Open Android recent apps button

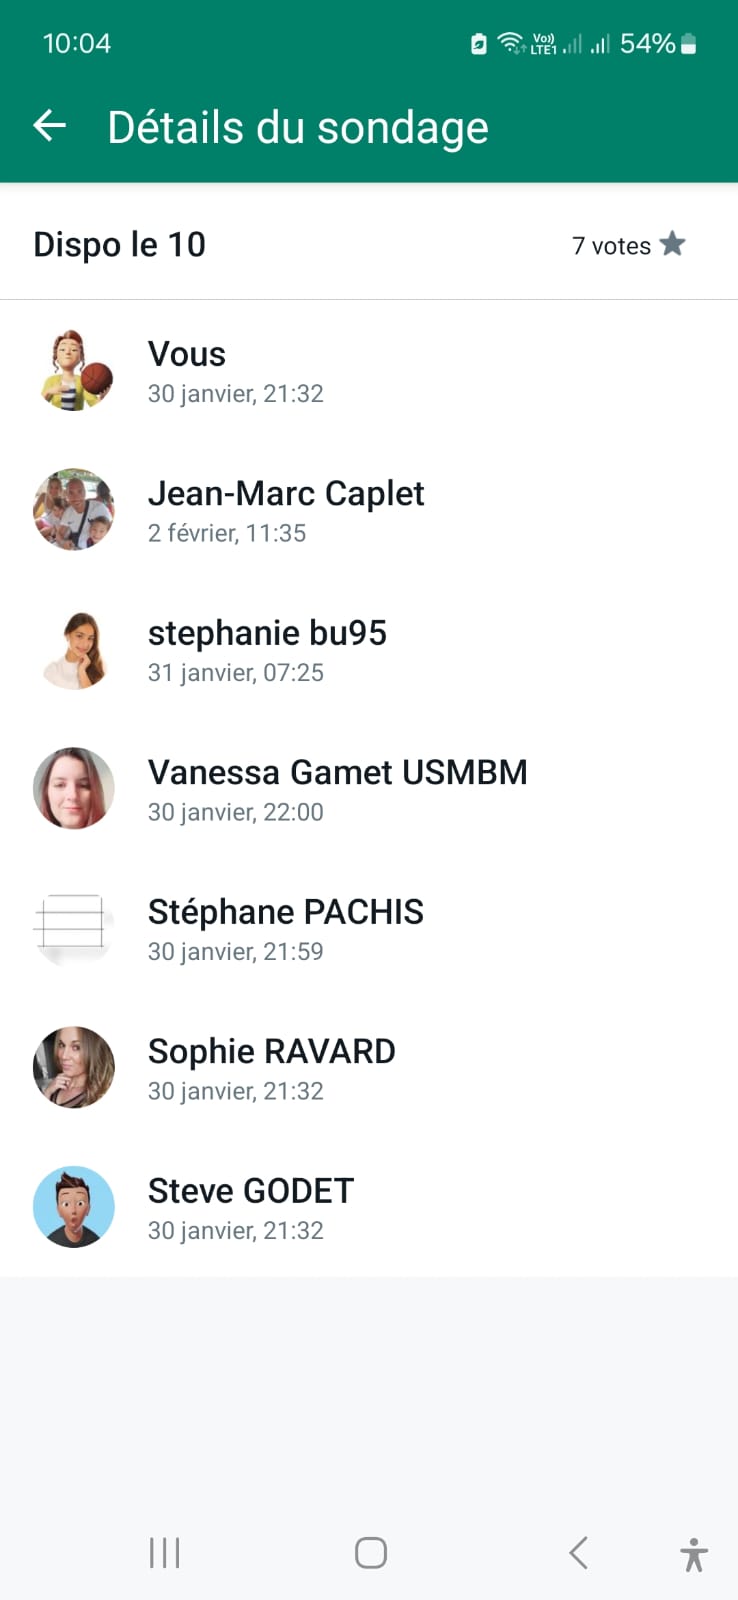(x=165, y=1553)
